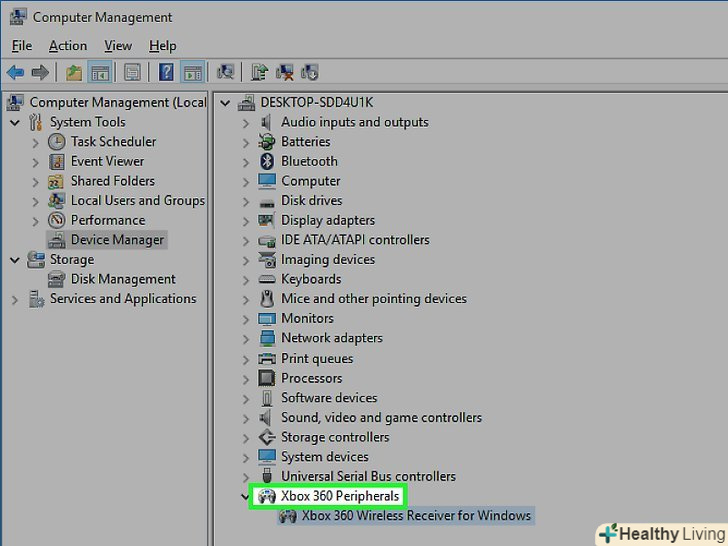
Task: Expand Sound, video and game controllers
Action: point(246,418)
